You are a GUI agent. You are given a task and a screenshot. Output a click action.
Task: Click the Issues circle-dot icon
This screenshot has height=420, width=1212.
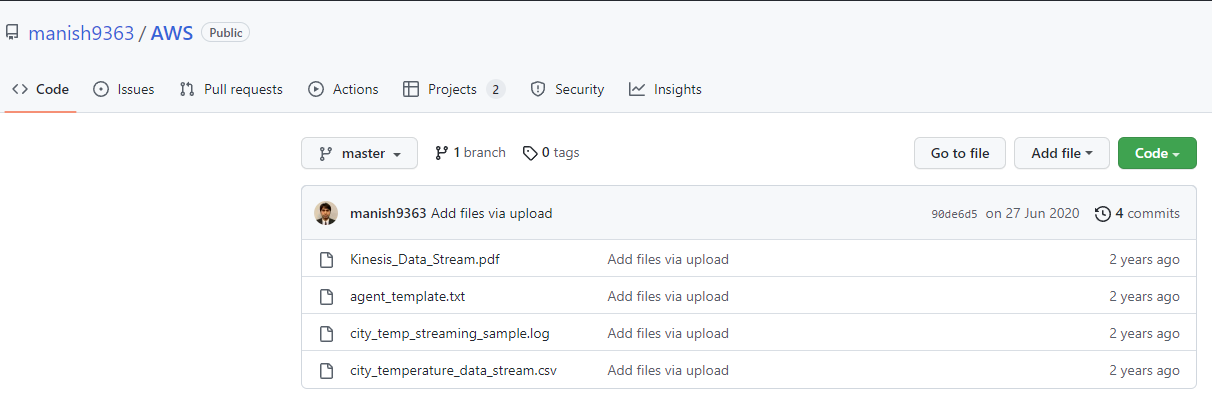pos(101,89)
